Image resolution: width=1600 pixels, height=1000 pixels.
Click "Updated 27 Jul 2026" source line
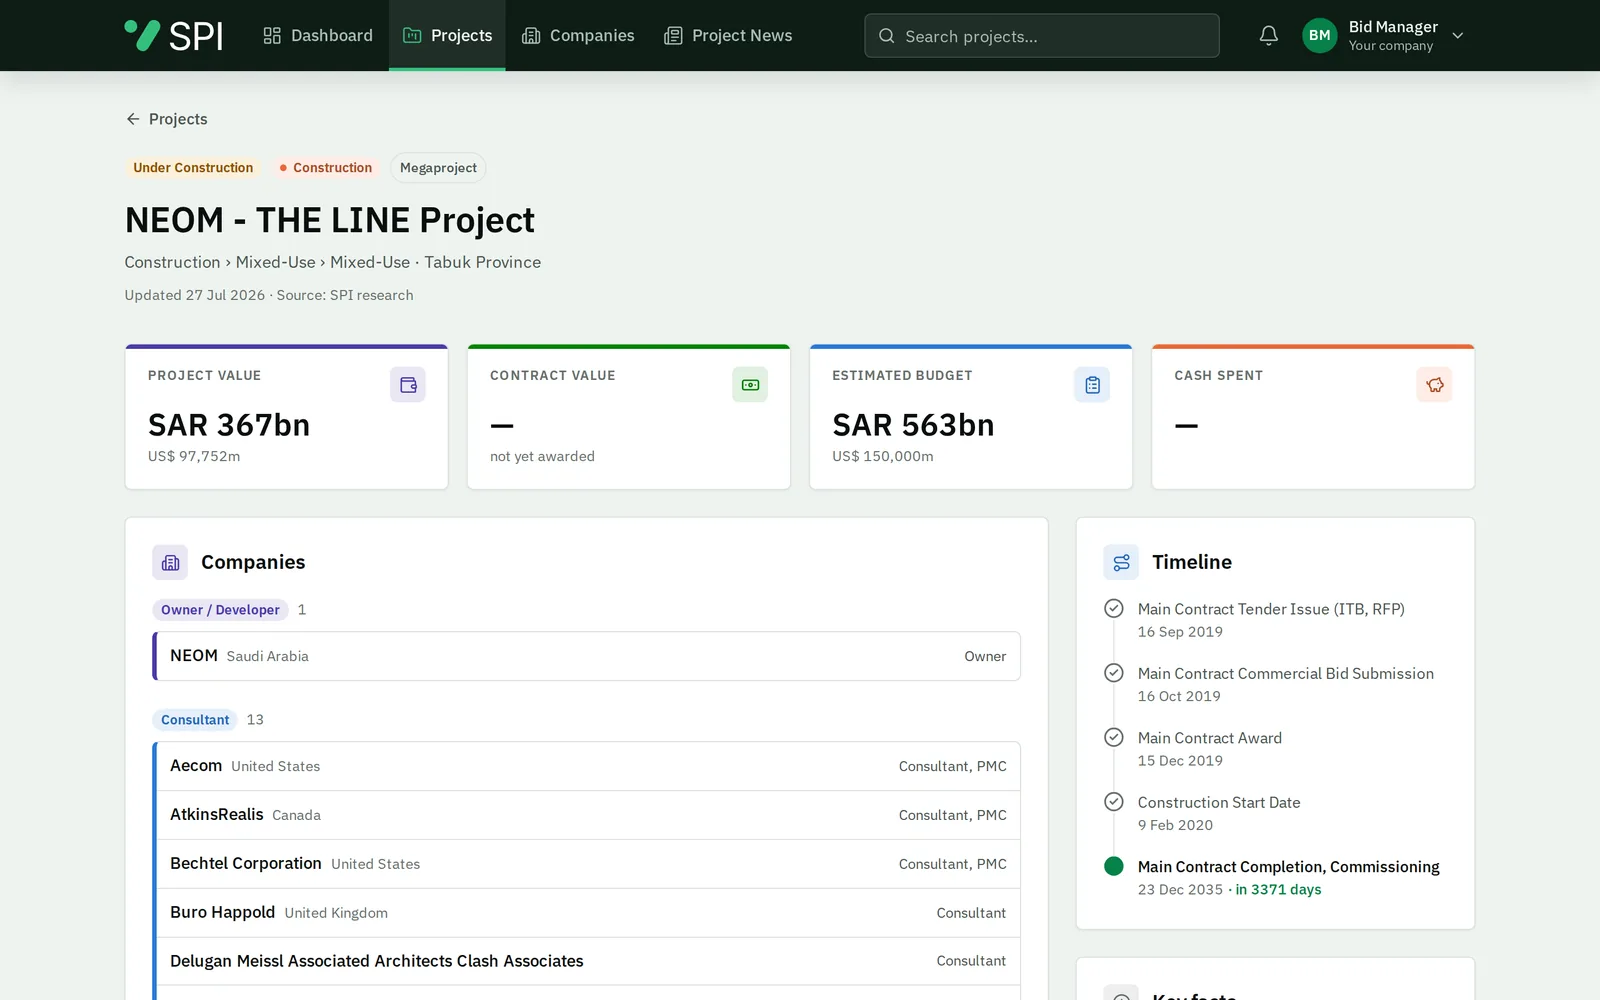click(x=269, y=295)
